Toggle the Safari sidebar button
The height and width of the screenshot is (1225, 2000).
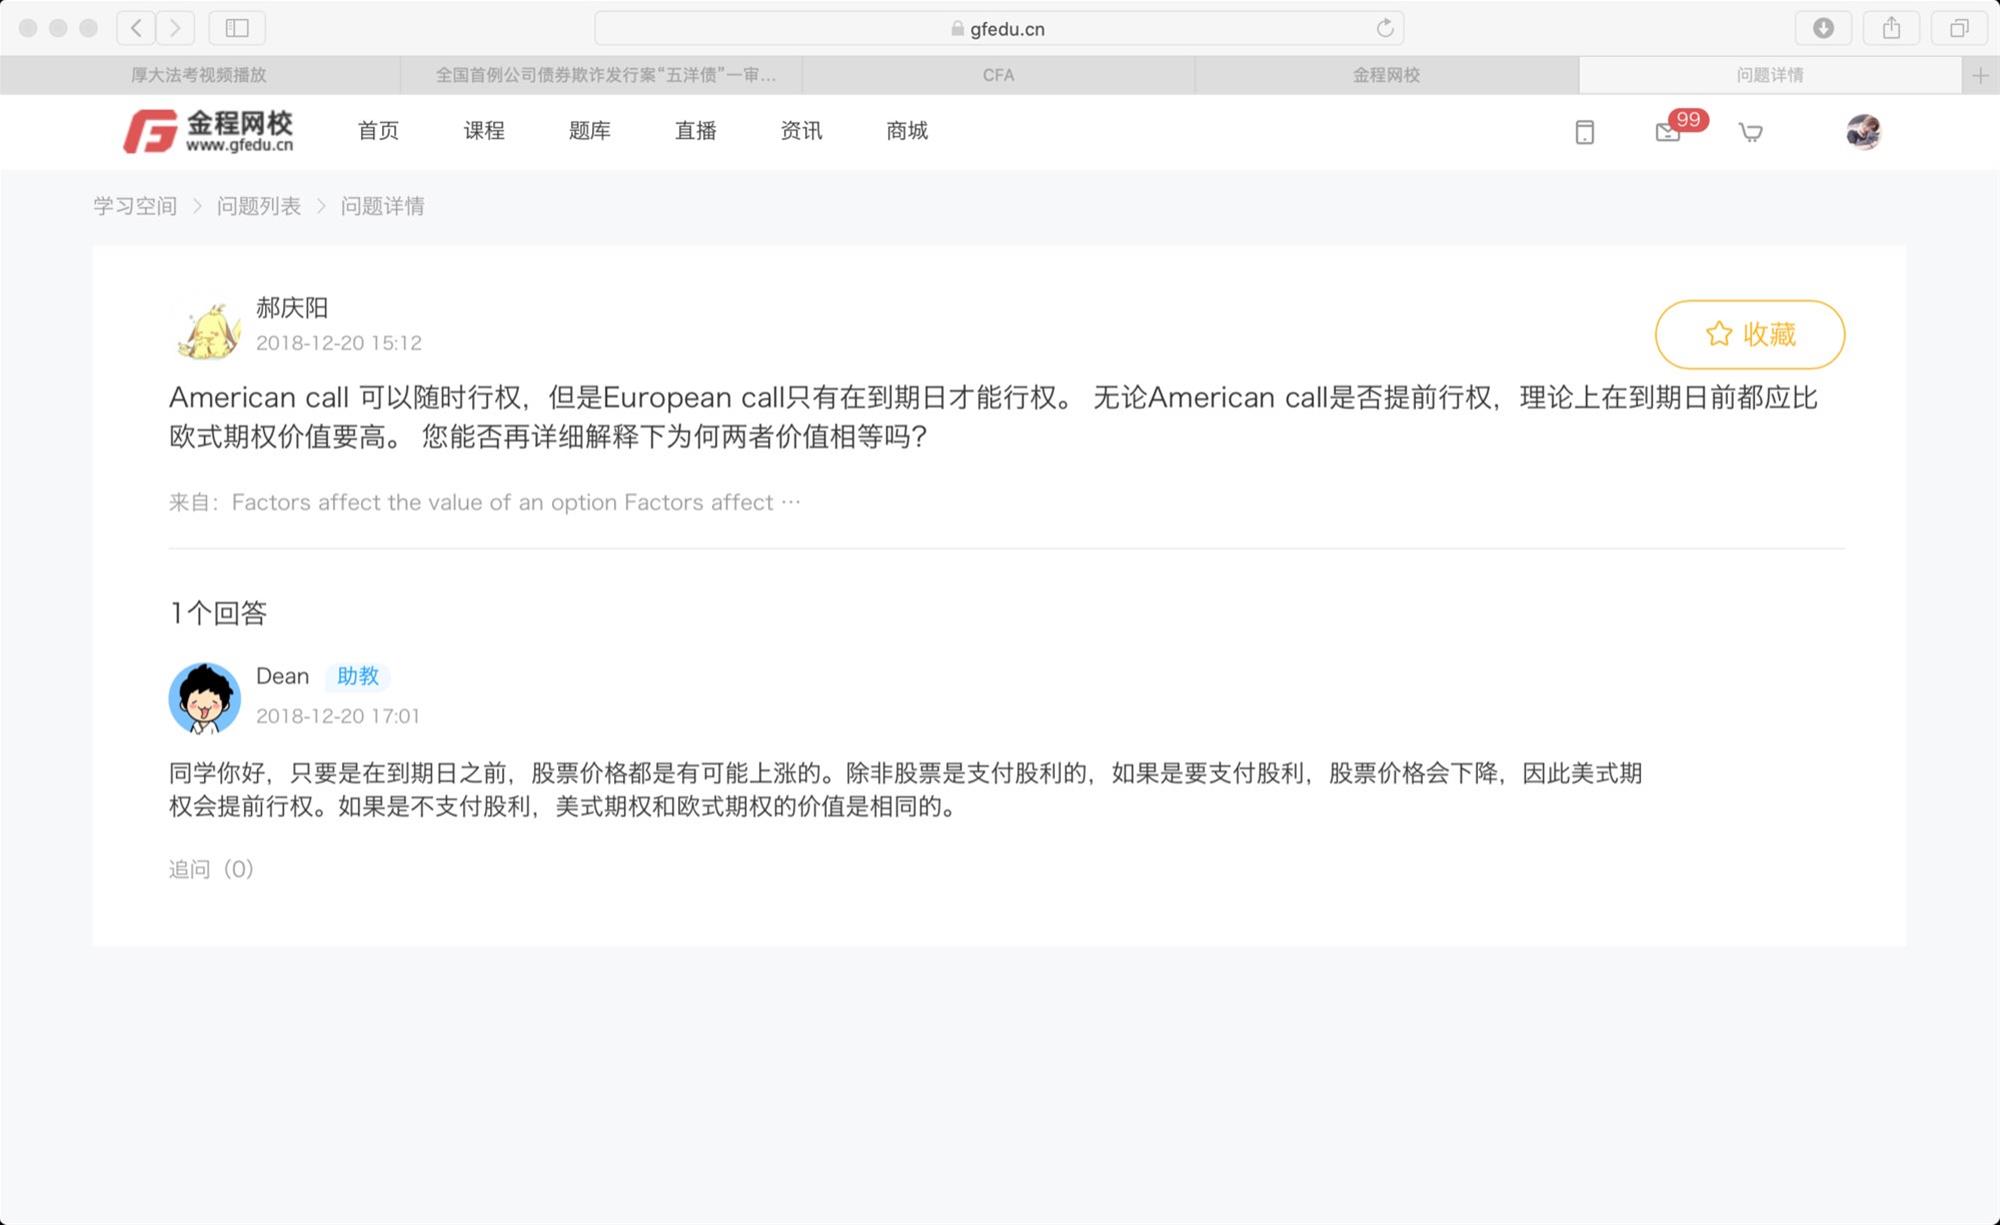237,28
